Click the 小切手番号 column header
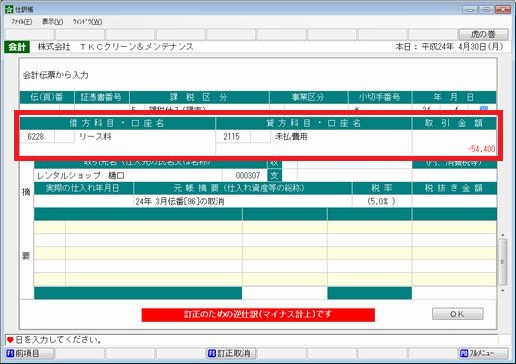The width and height of the screenshot is (516, 364). pos(380,97)
